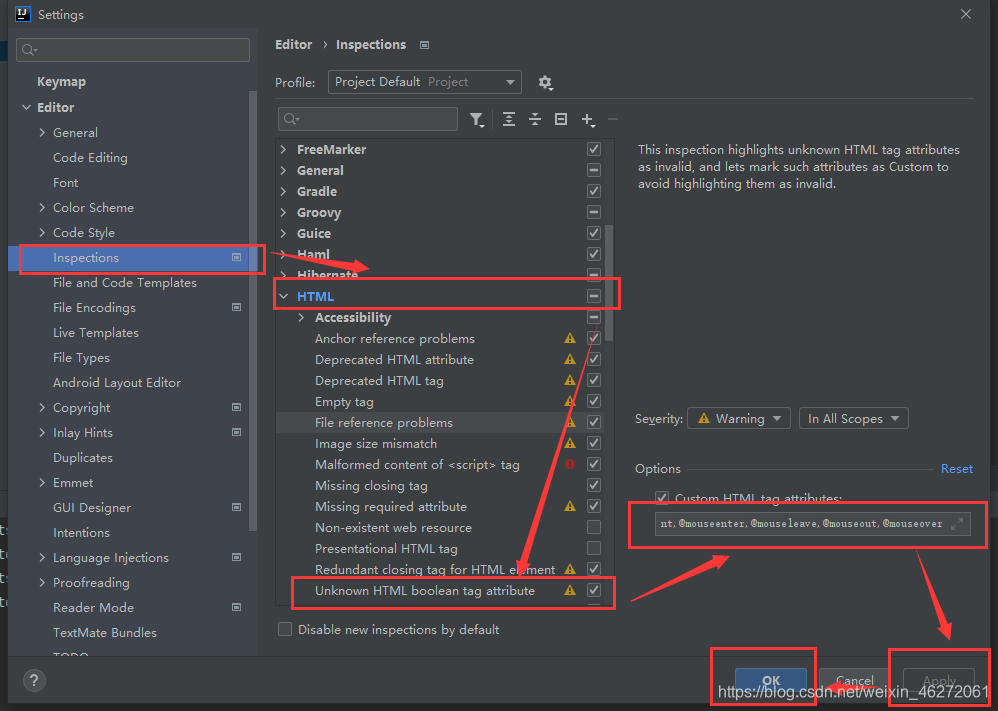Select Live Templates in settings tree
Screen dimensions: 998x711
click(95, 332)
